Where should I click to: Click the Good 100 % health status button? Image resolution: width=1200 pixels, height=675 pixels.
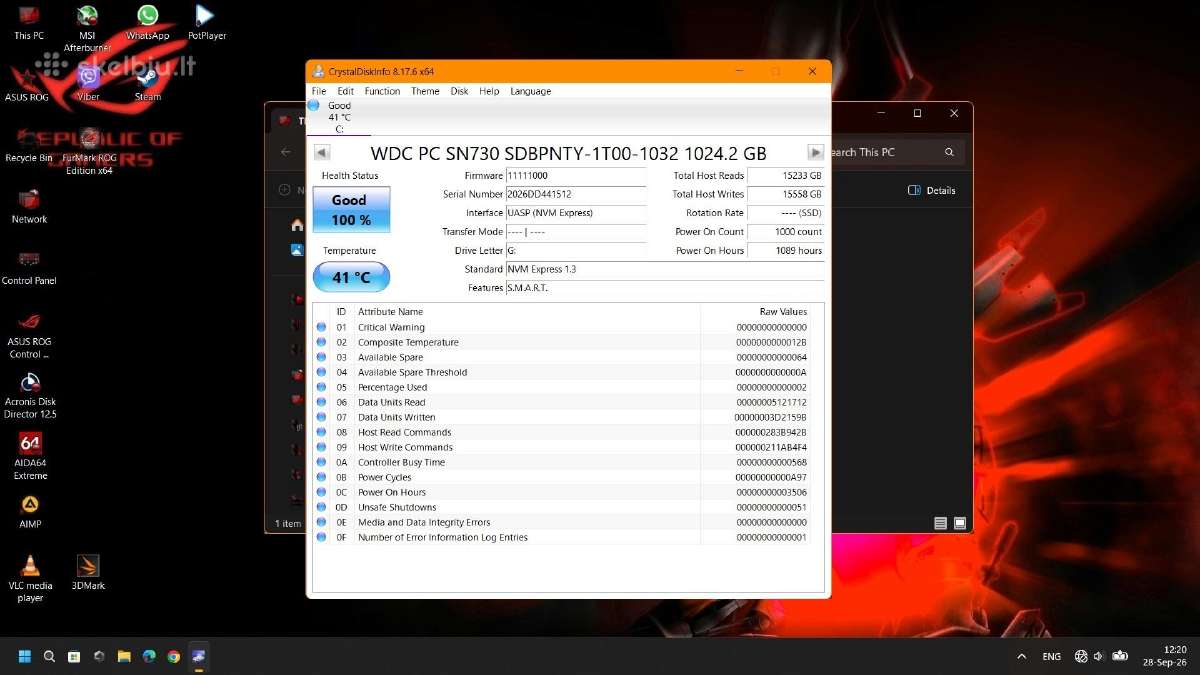click(351, 209)
